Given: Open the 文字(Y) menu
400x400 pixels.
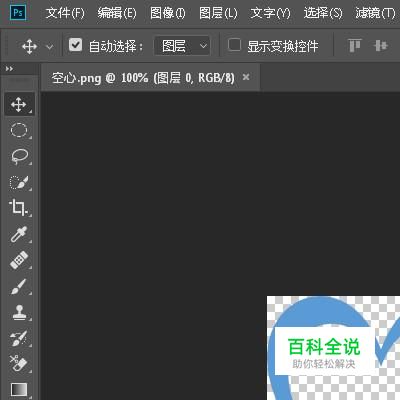Looking at the screenshot, I should 270,13.
